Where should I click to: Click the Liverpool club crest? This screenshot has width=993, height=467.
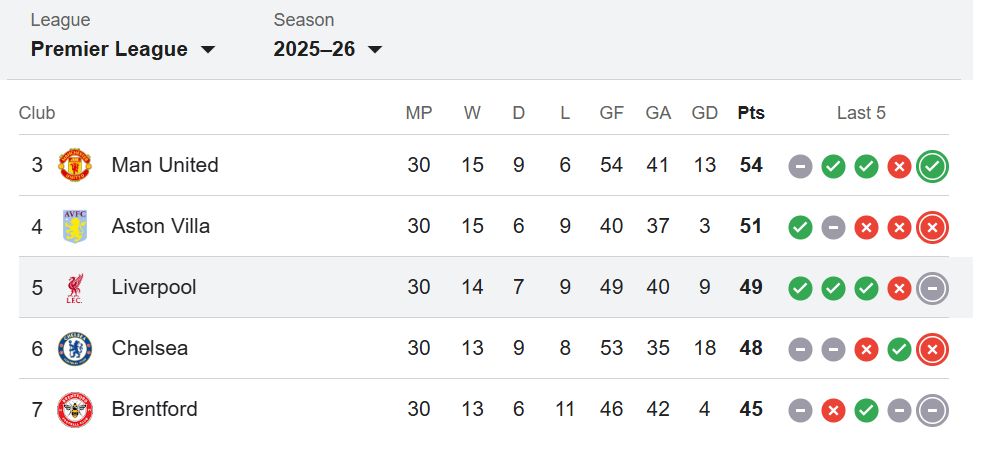75,288
